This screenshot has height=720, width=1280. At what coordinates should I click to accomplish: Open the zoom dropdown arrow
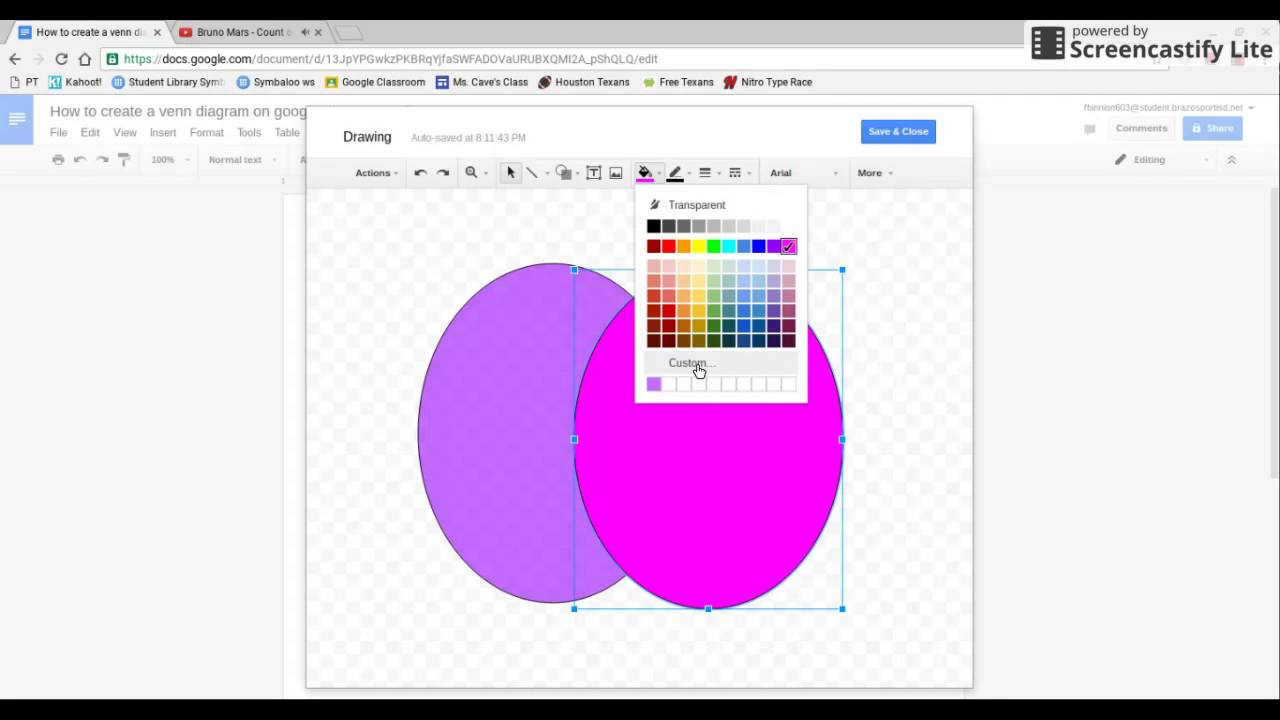pos(486,174)
